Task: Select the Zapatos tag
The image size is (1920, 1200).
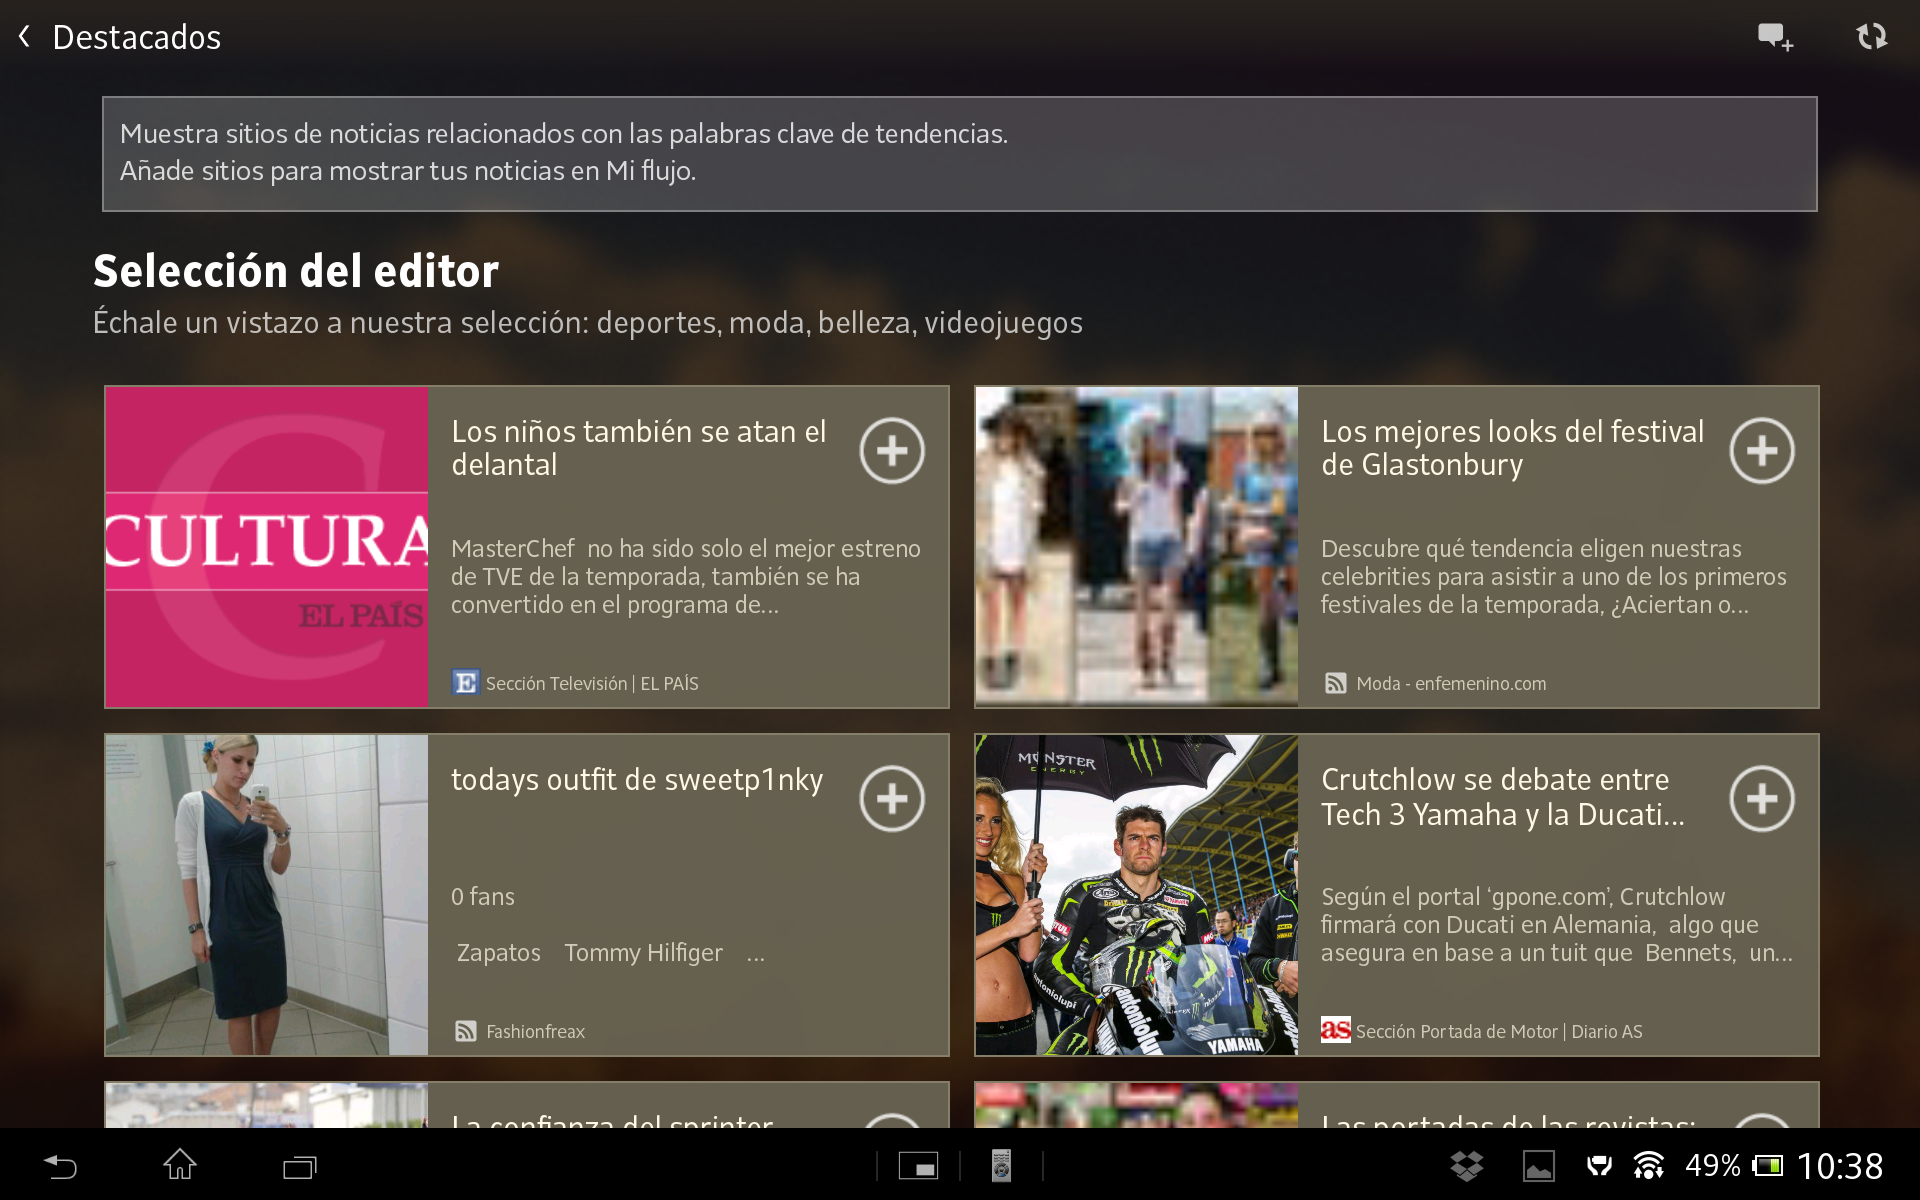Action: (498, 953)
